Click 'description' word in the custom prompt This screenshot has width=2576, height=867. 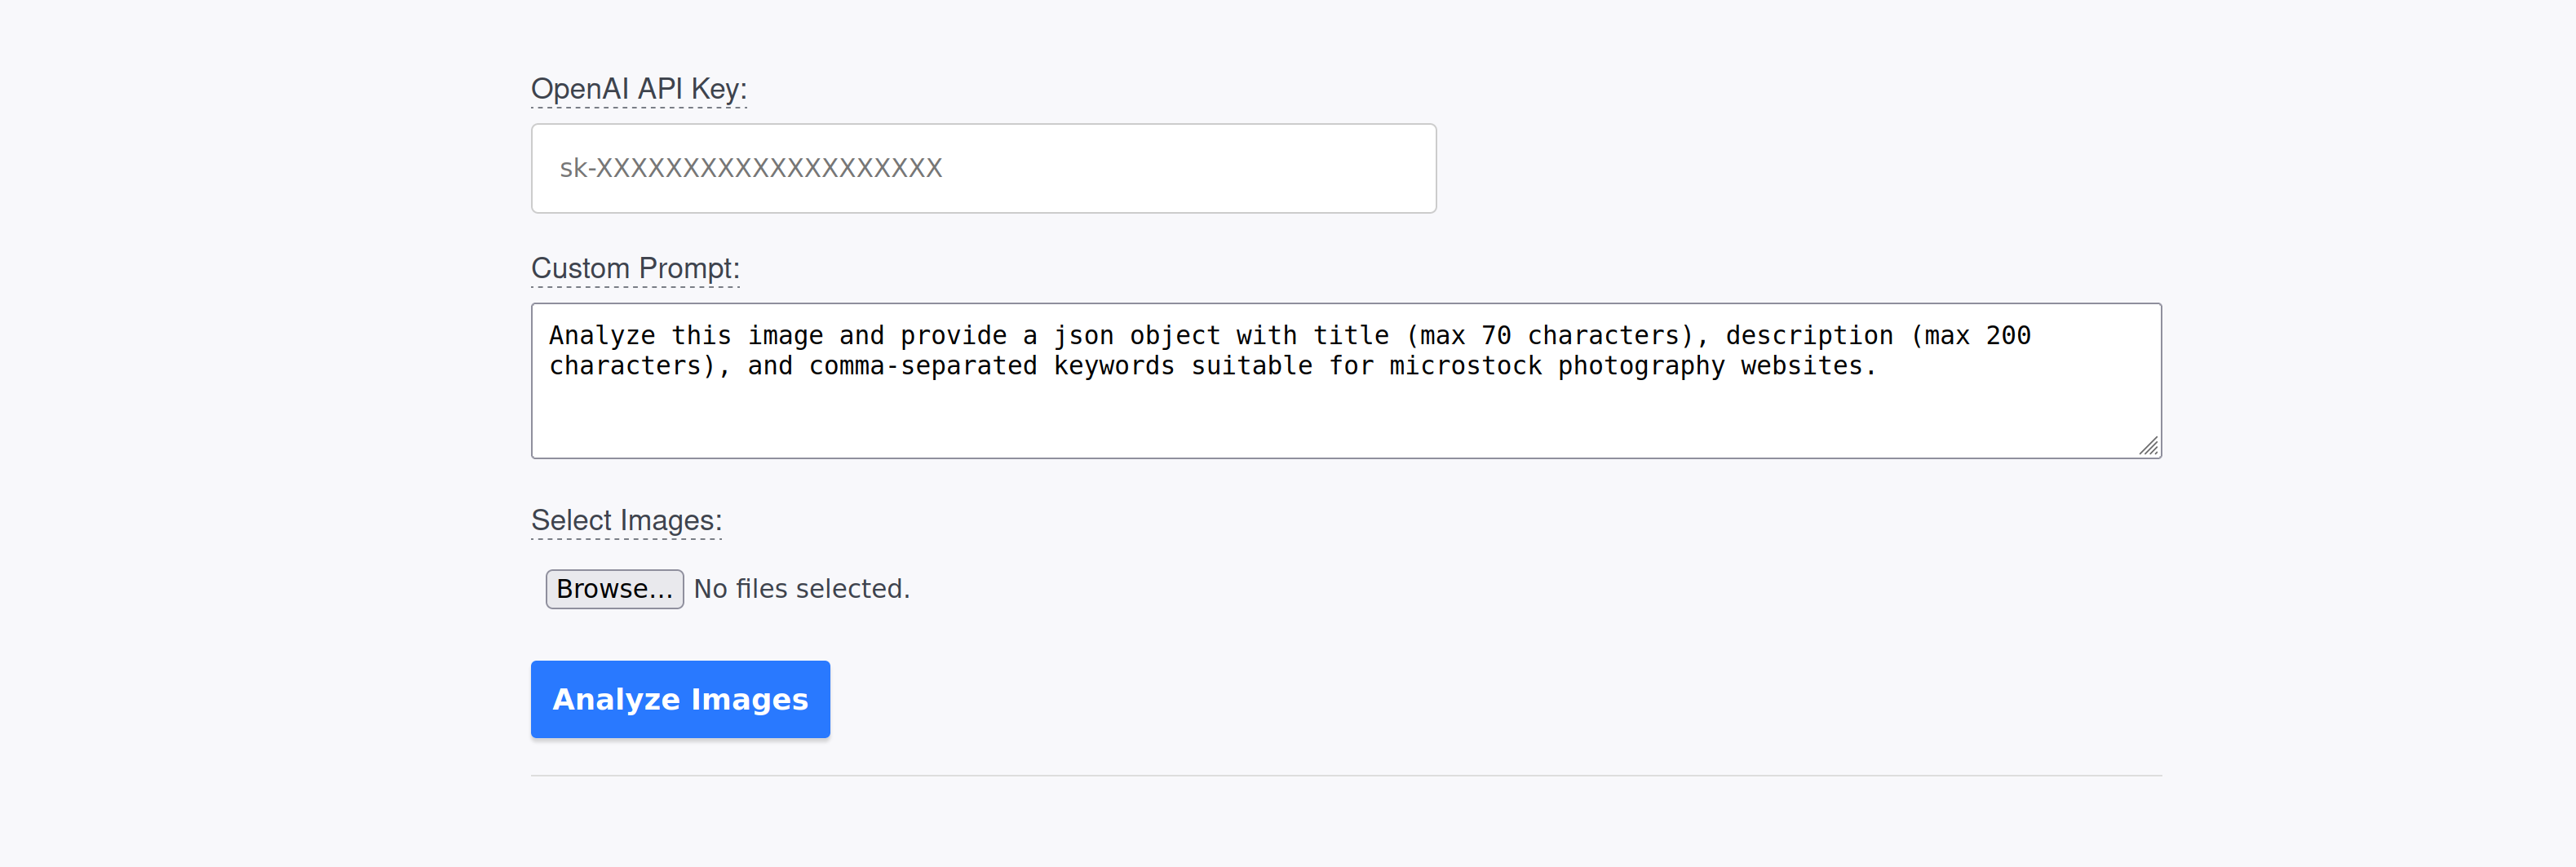1808,336
